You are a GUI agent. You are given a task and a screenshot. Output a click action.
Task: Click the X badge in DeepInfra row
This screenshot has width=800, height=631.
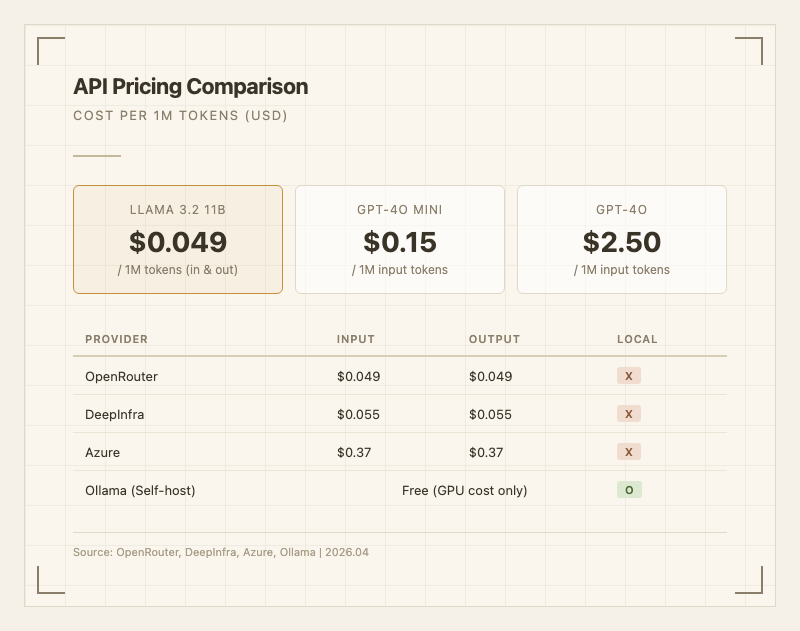628,414
